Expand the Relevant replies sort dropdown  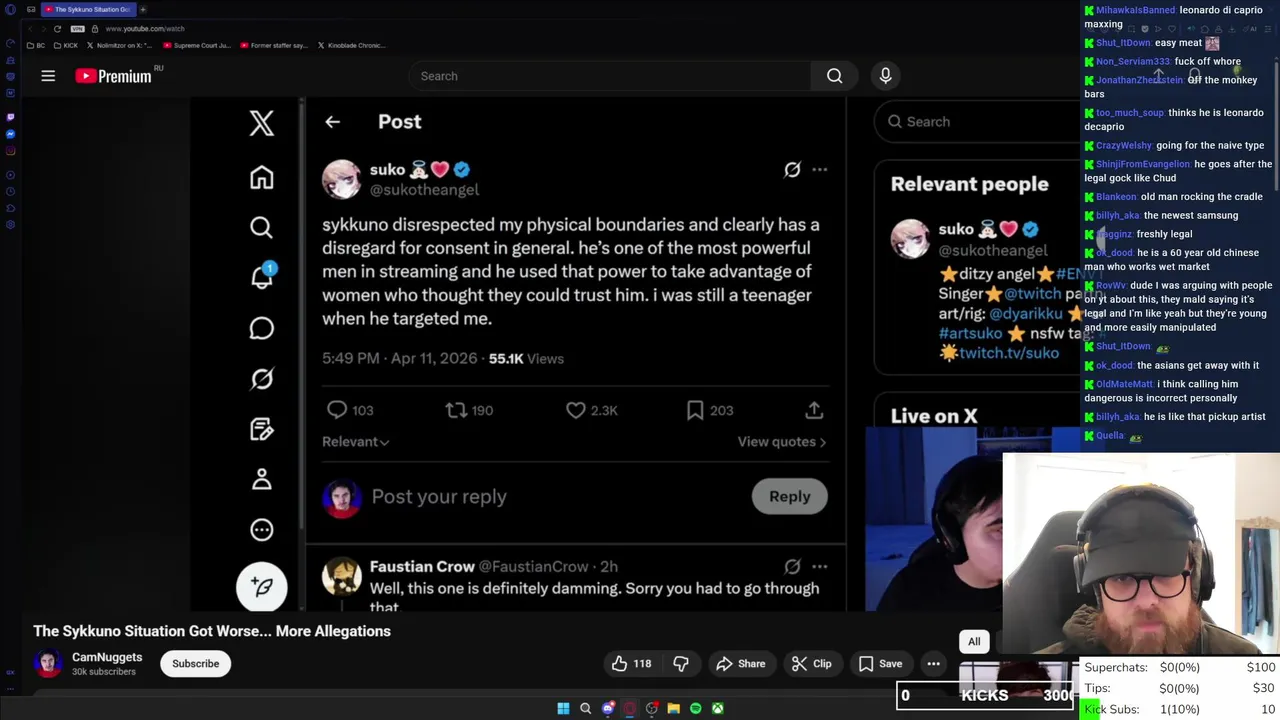pyautogui.click(x=356, y=442)
